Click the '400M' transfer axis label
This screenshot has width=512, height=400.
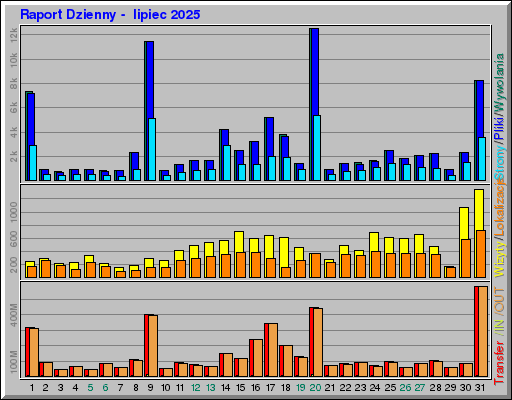click(x=14, y=315)
